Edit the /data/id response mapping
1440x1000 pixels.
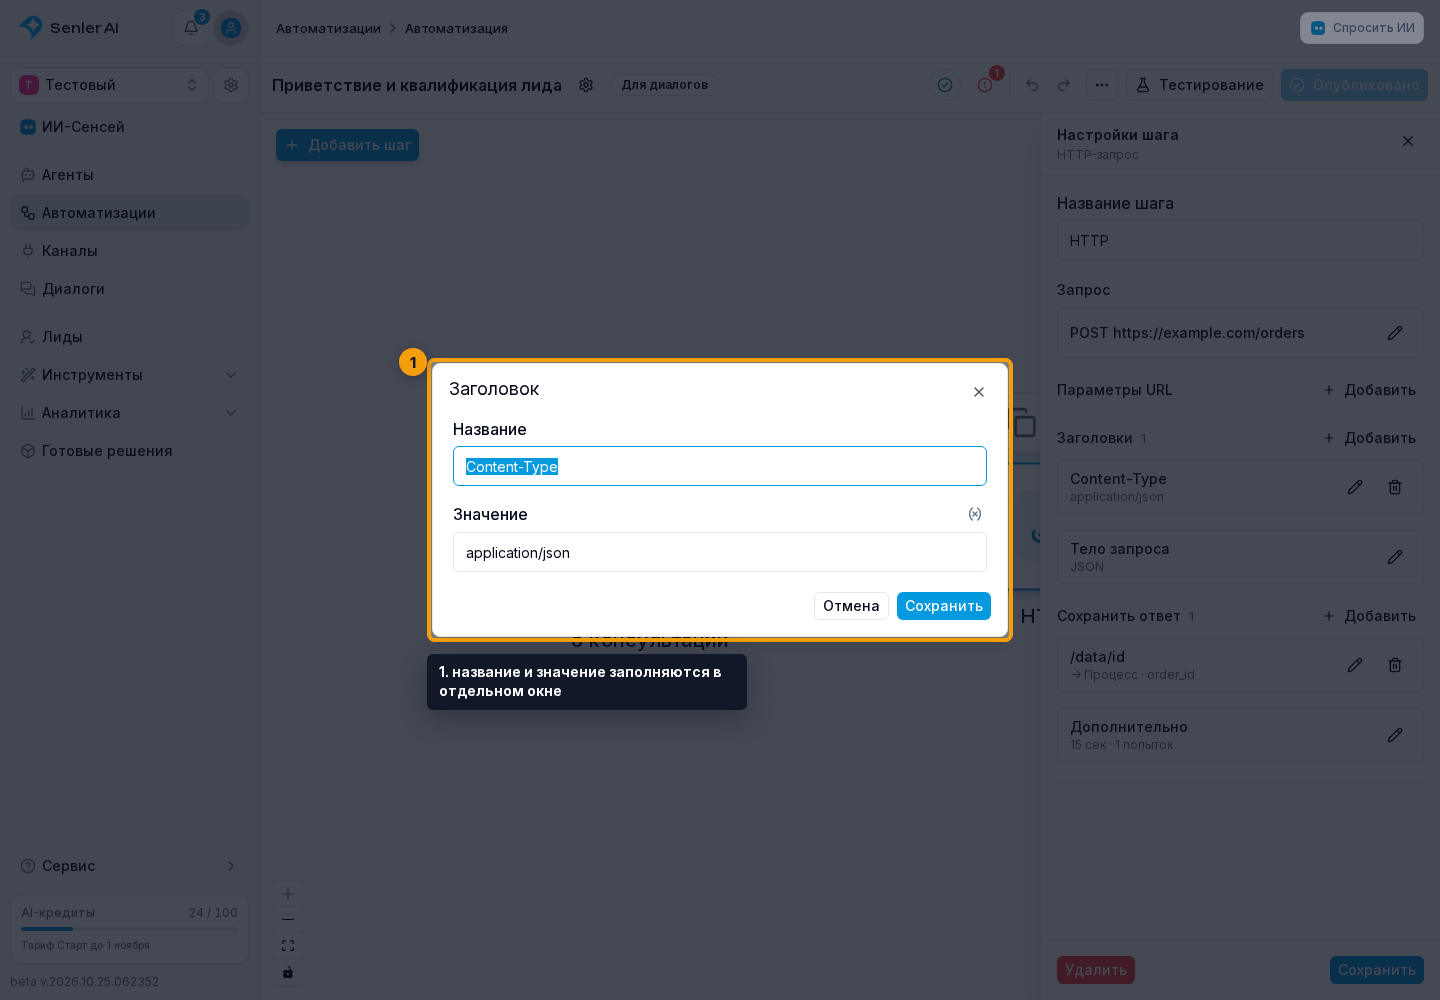[x=1355, y=665]
